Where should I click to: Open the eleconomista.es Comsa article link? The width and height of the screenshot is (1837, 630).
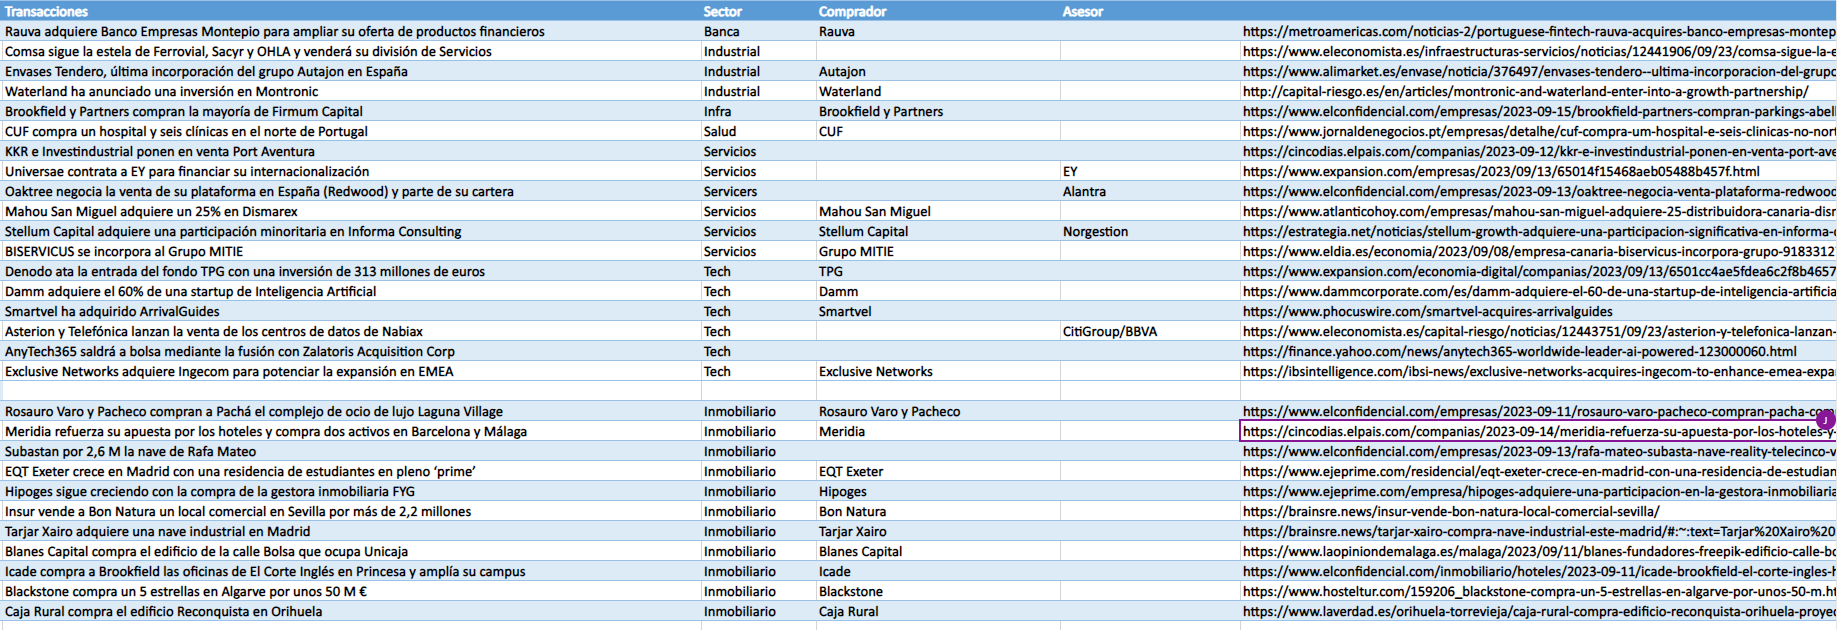(x=1538, y=51)
